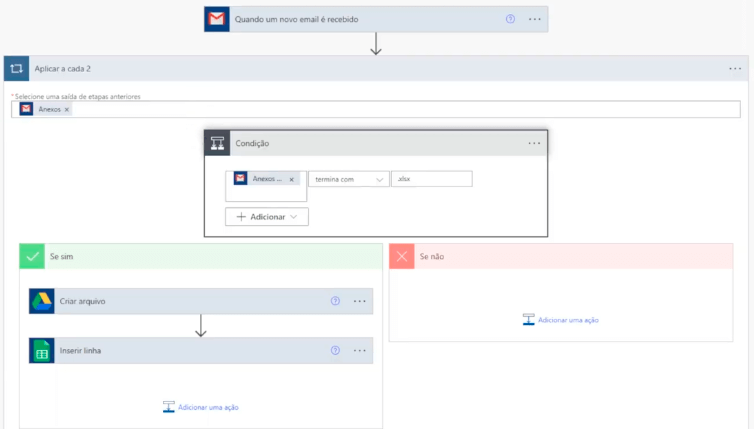
Task: Open the ellipsis menu of Aplicar a cada 2
Action: pos(735,69)
